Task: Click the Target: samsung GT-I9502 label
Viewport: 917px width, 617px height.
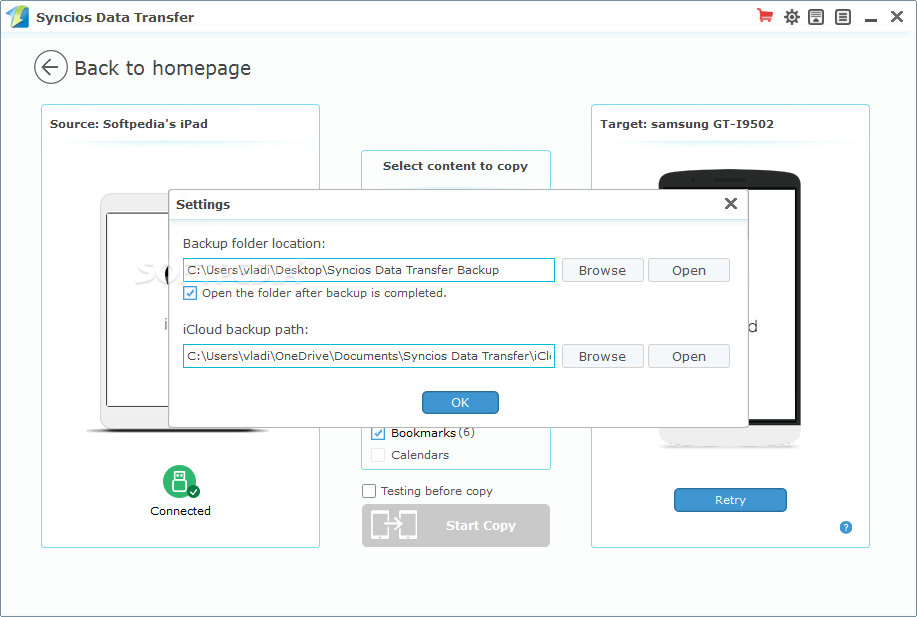Action: [x=687, y=124]
